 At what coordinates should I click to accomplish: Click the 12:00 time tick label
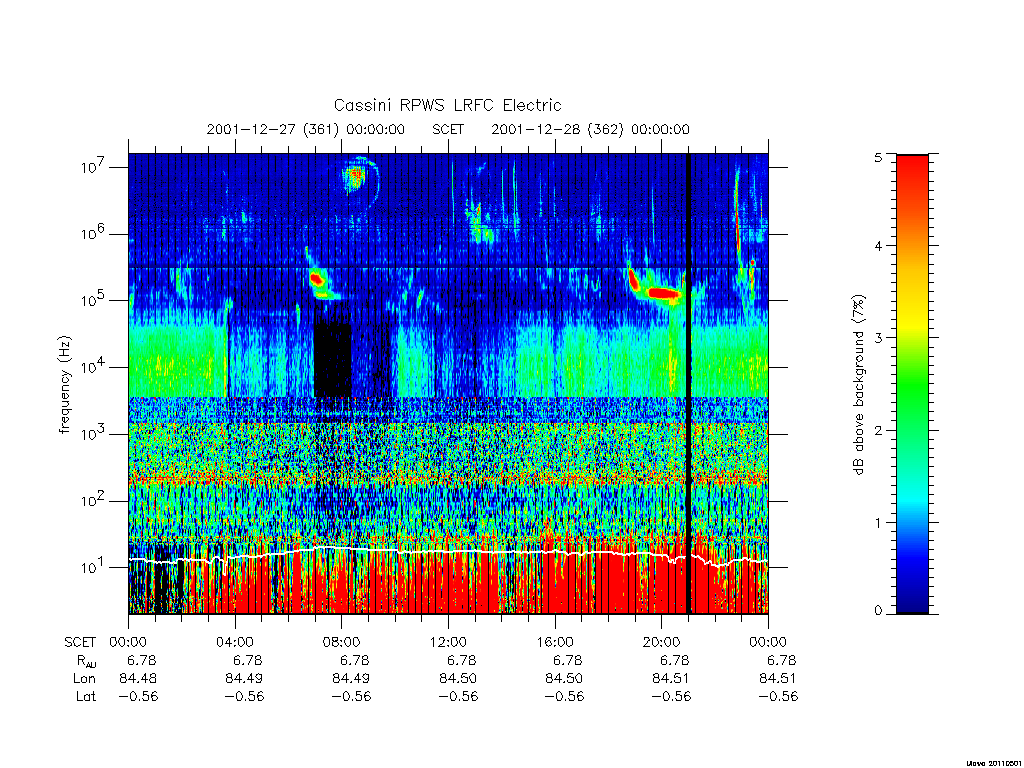pos(448,642)
